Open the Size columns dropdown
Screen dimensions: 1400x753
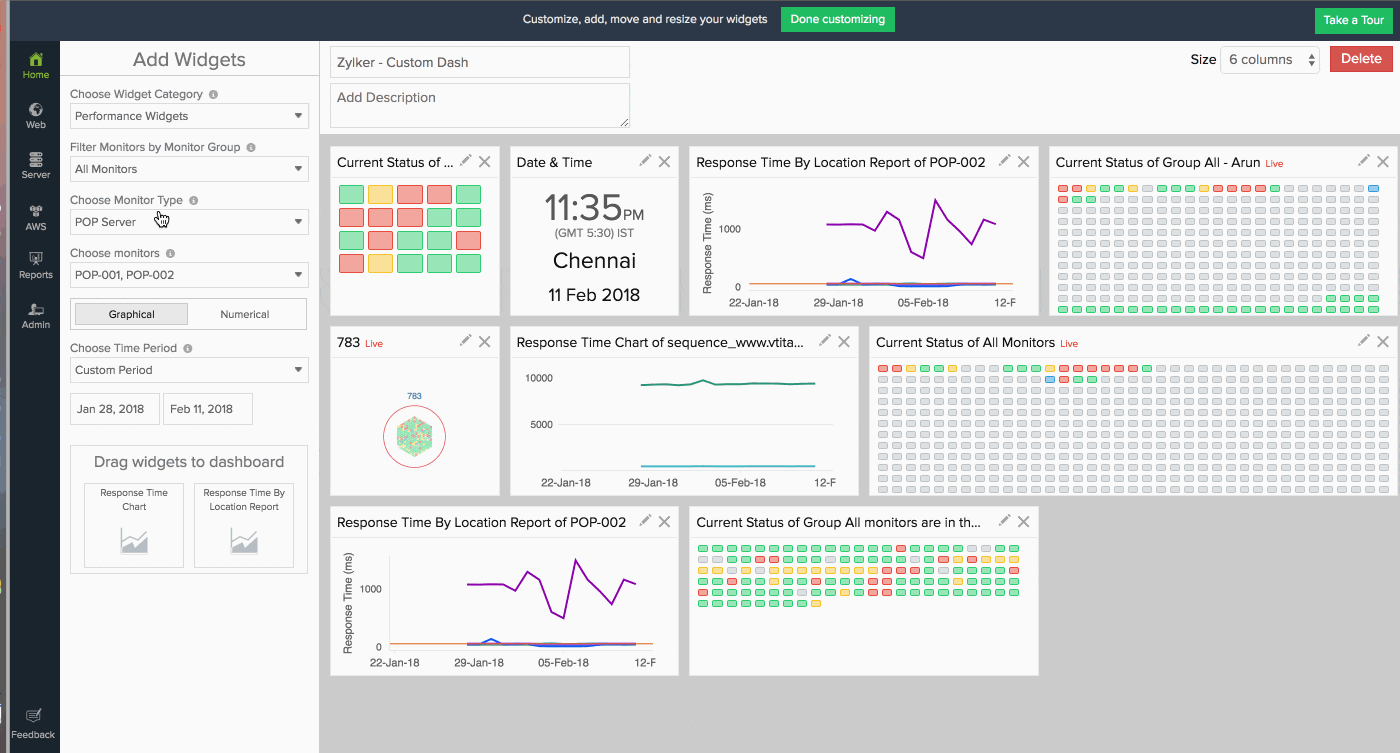[x=1269, y=60]
